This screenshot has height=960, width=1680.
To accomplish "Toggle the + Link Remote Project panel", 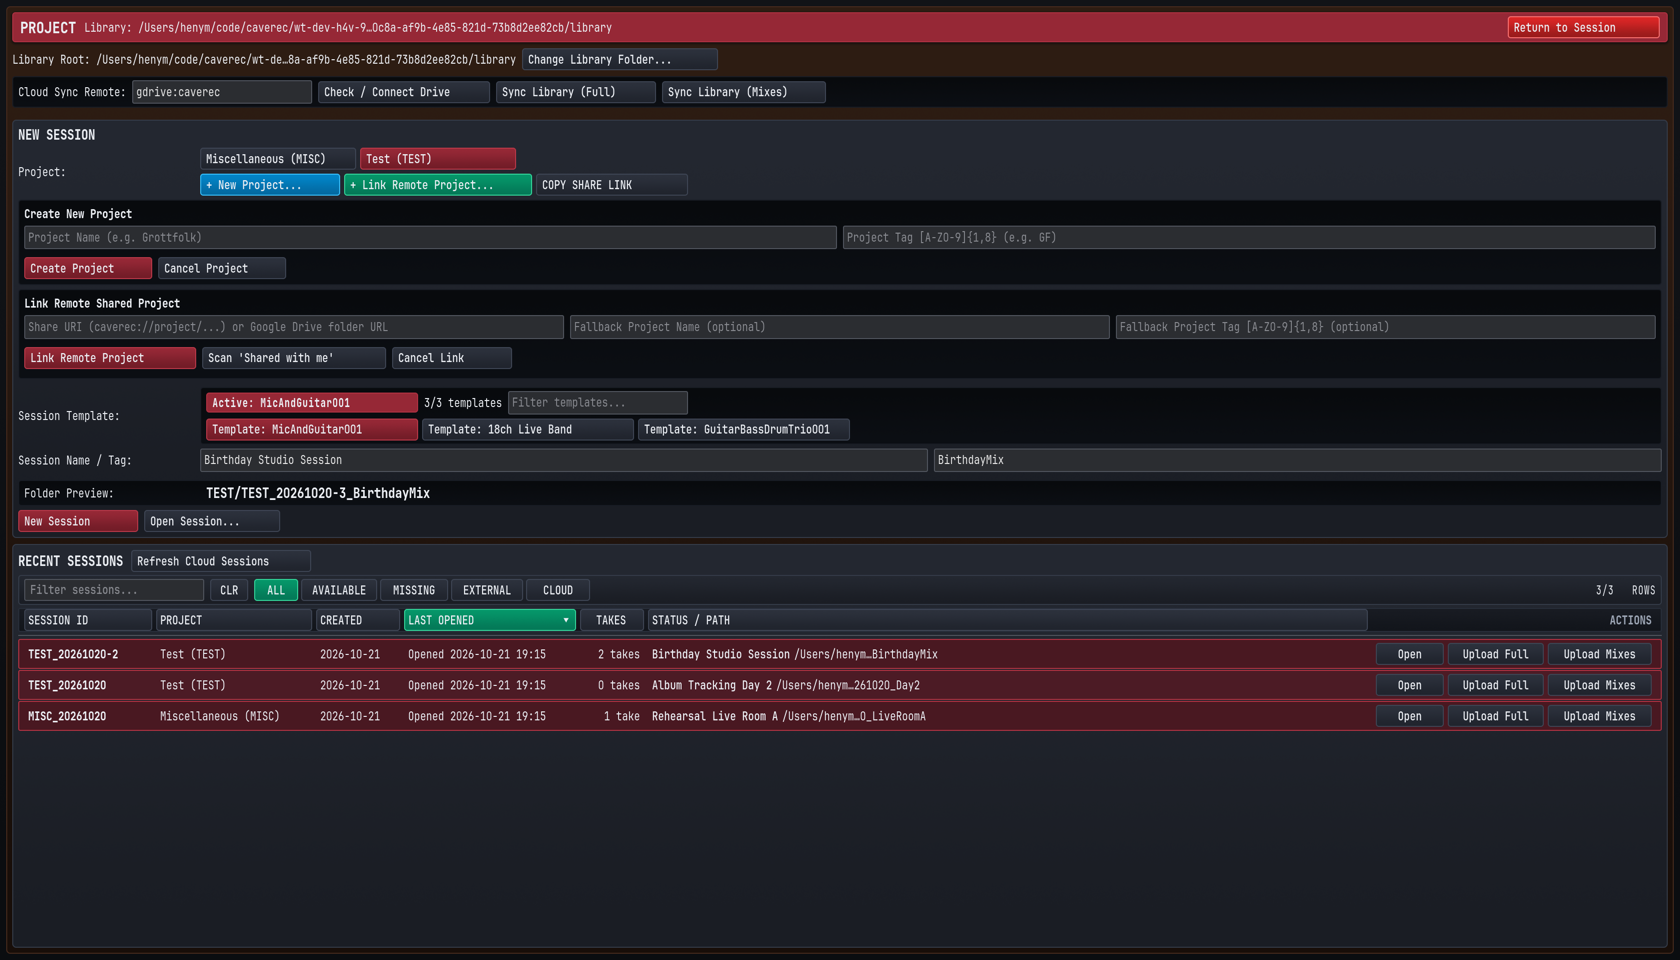I will (437, 185).
